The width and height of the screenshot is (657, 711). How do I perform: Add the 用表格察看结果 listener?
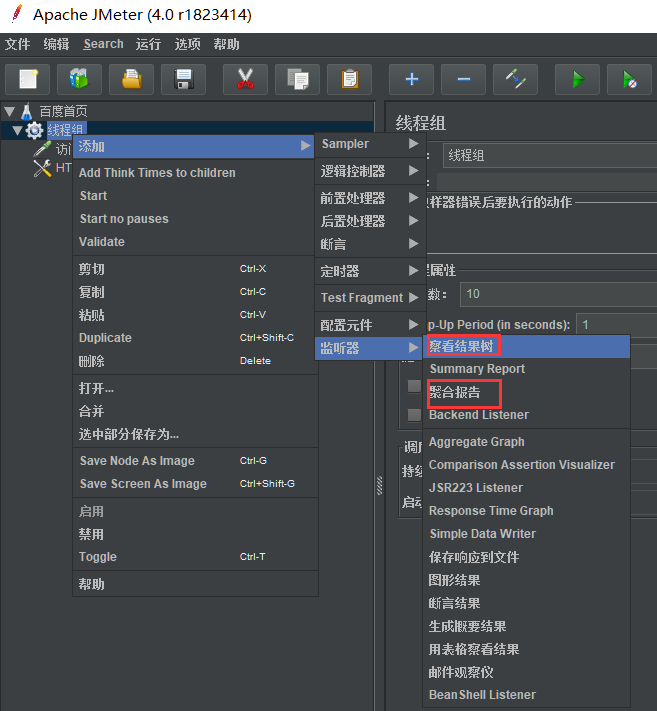(x=526, y=649)
